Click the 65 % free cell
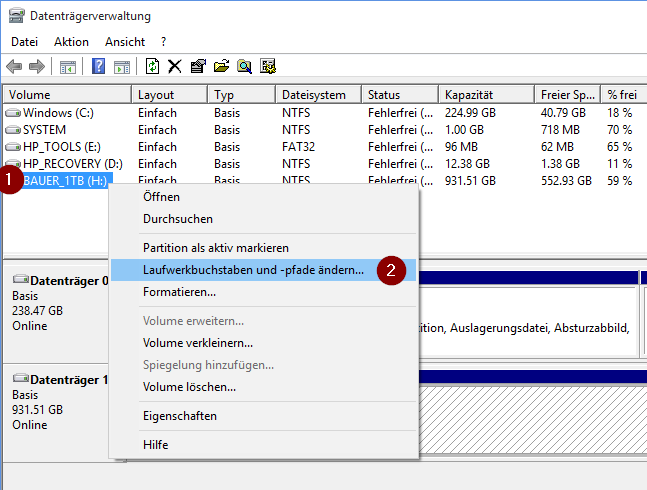The width and height of the screenshot is (647, 490). (619, 147)
